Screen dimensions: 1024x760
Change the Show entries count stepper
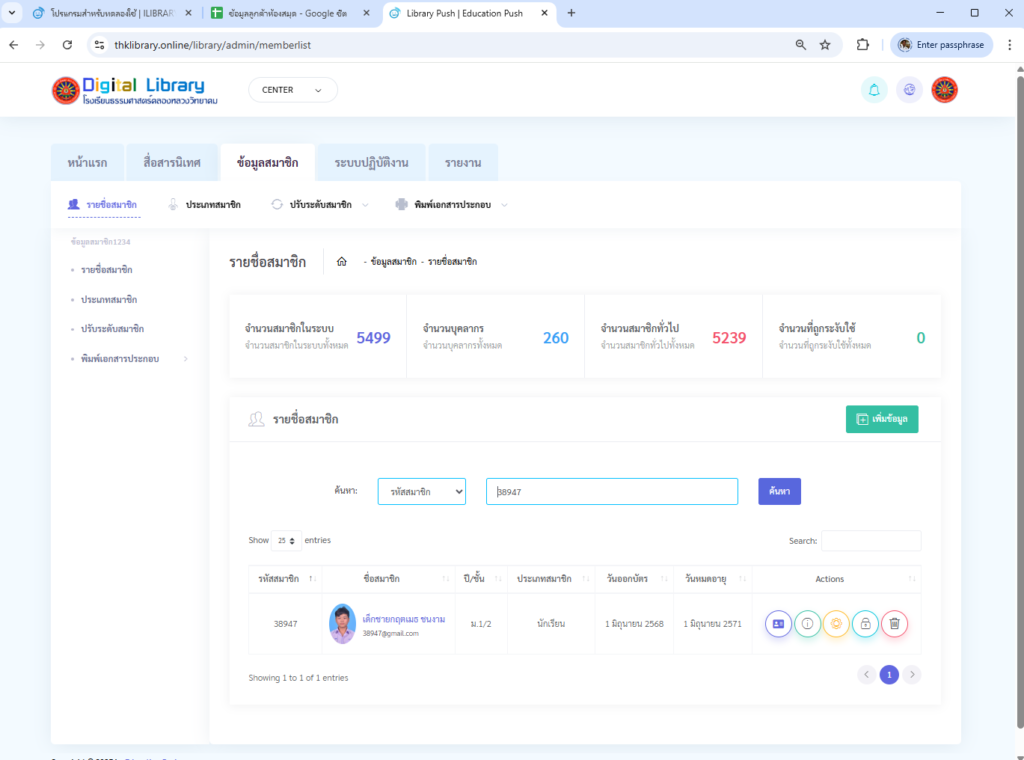coord(288,541)
